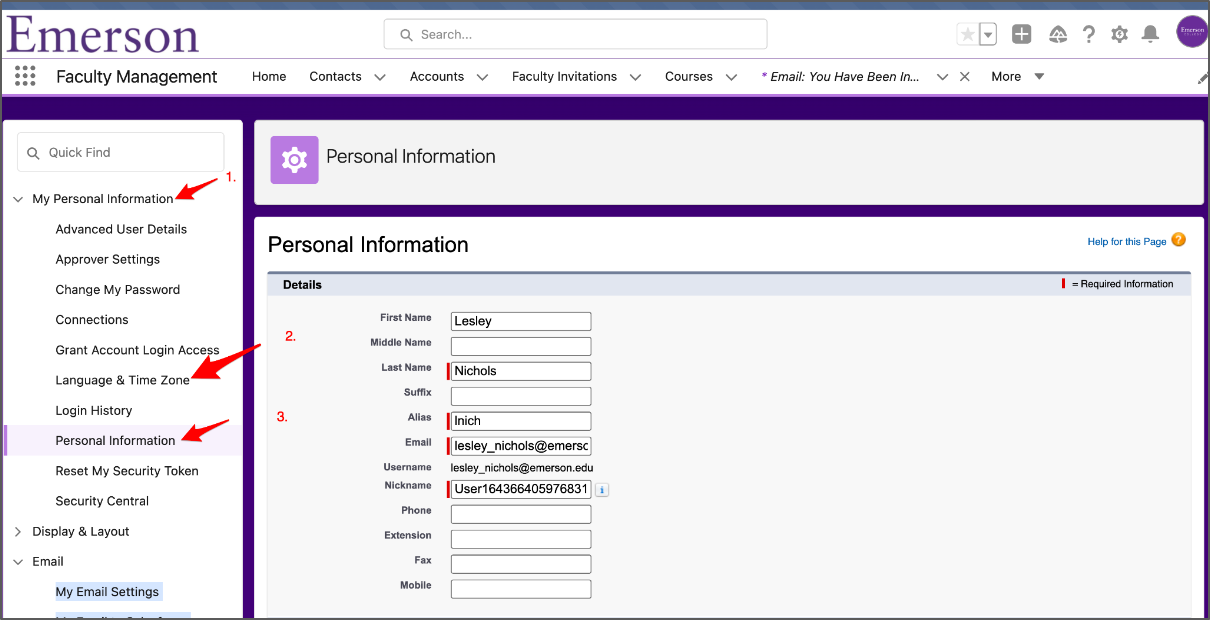Click the First Name field containing Lesley
This screenshot has width=1210, height=620.
click(521, 321)
